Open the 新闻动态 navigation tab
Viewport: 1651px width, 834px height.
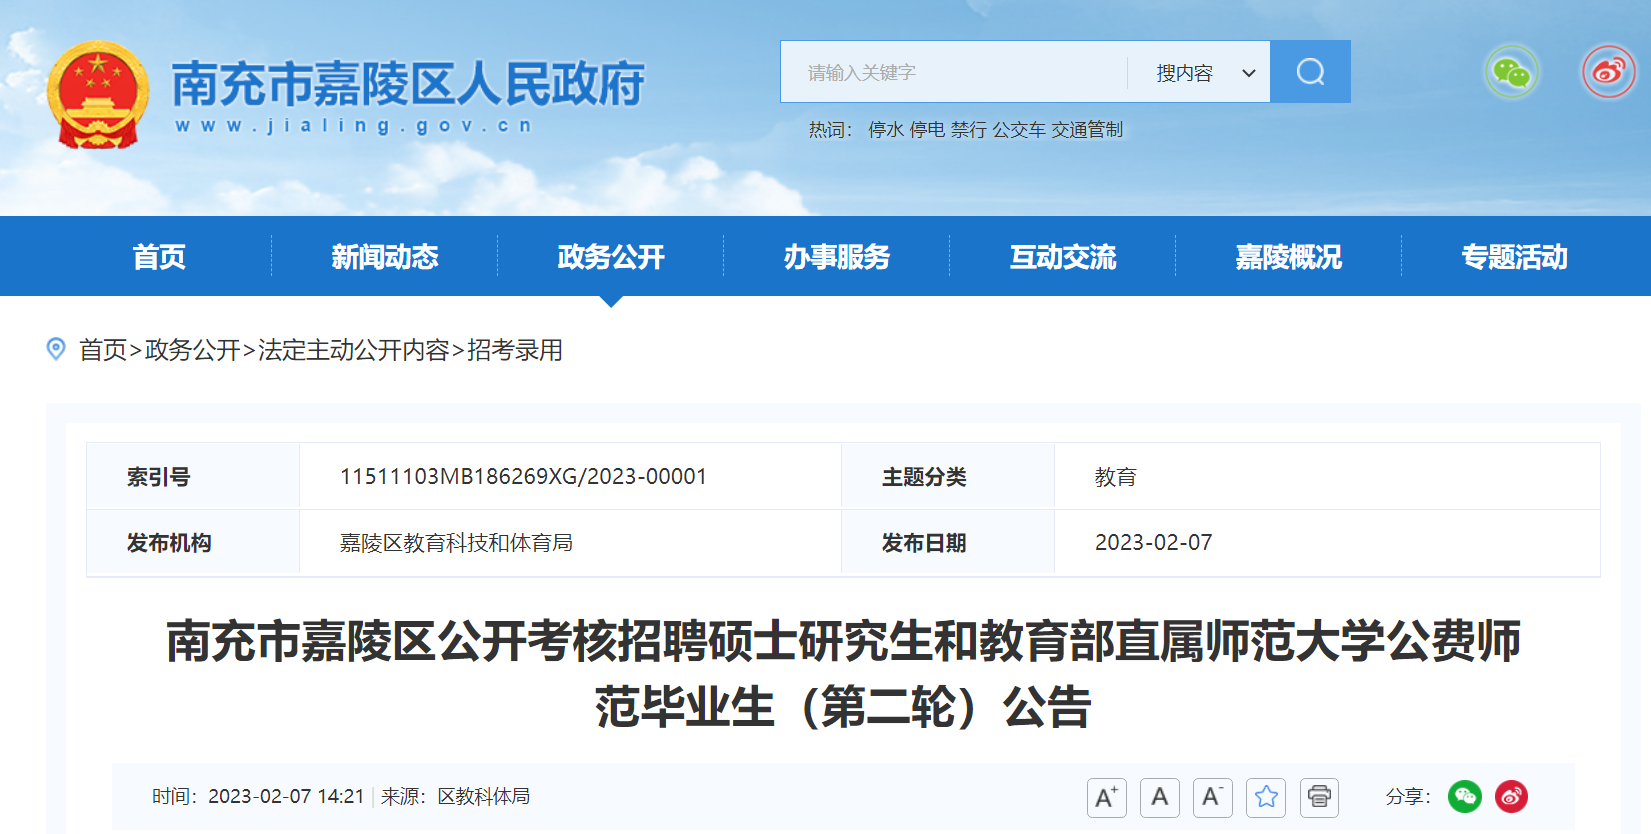(385, 257)
